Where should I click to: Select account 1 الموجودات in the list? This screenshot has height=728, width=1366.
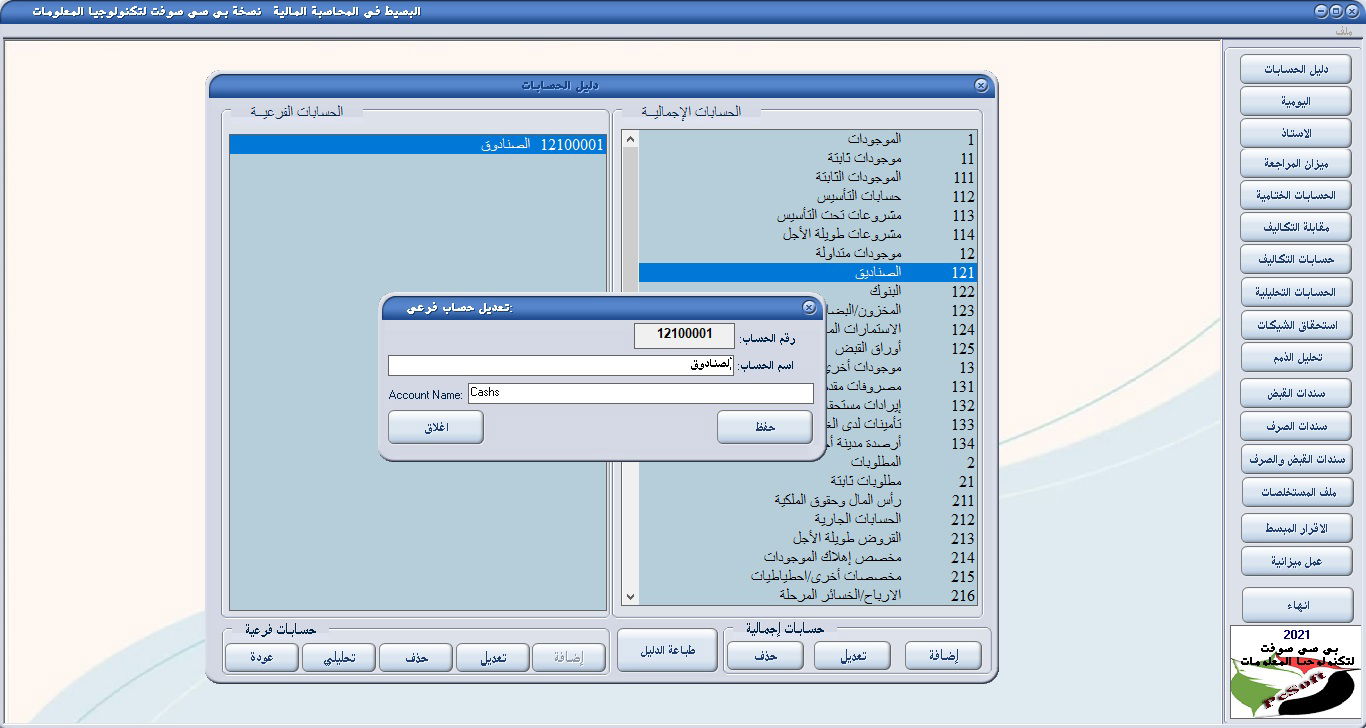806,139
